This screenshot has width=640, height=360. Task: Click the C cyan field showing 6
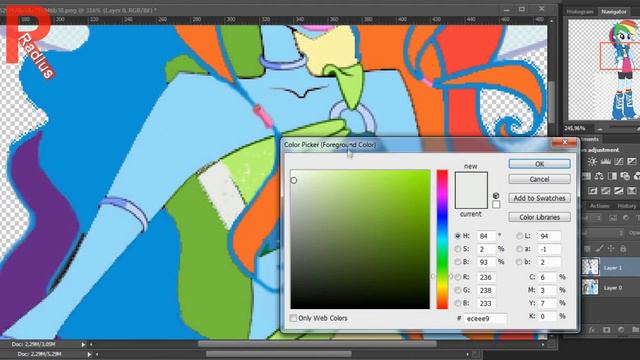pos(547,277)
